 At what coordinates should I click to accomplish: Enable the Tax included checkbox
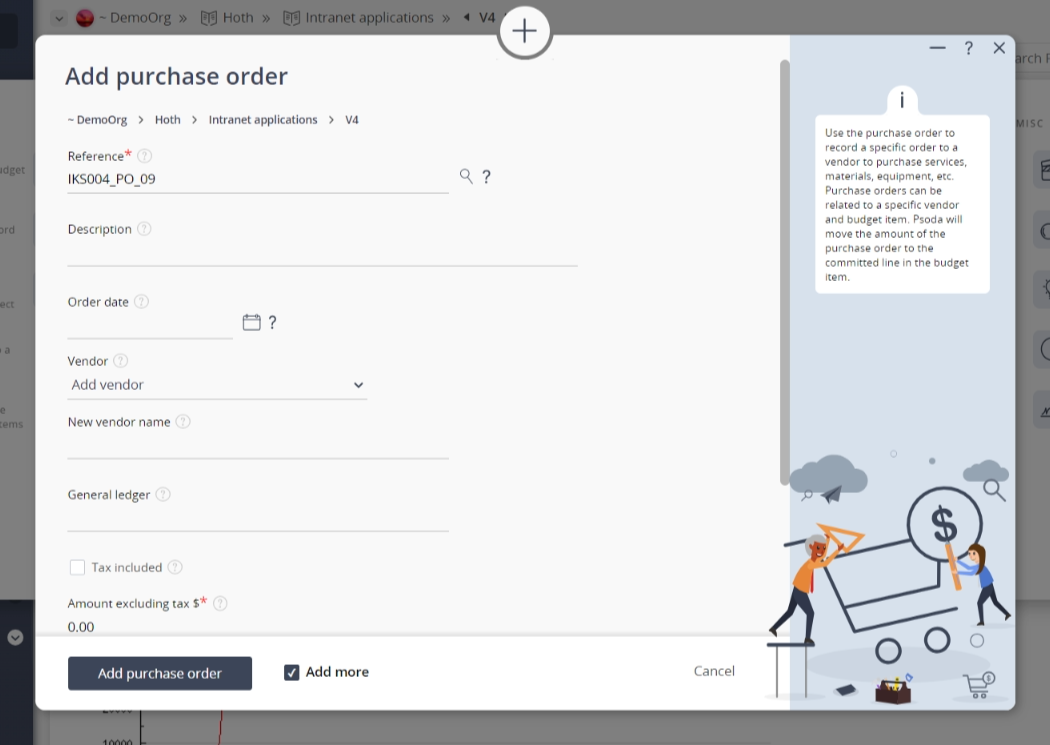[78, 567]
